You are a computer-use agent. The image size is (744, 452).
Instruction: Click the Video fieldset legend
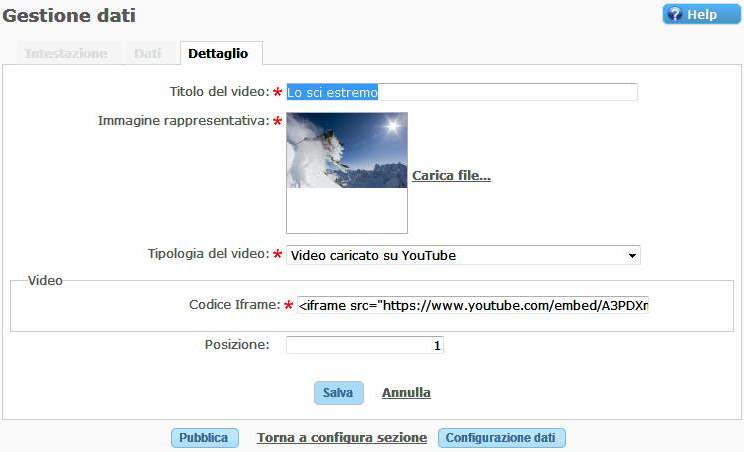coord(45,281)
